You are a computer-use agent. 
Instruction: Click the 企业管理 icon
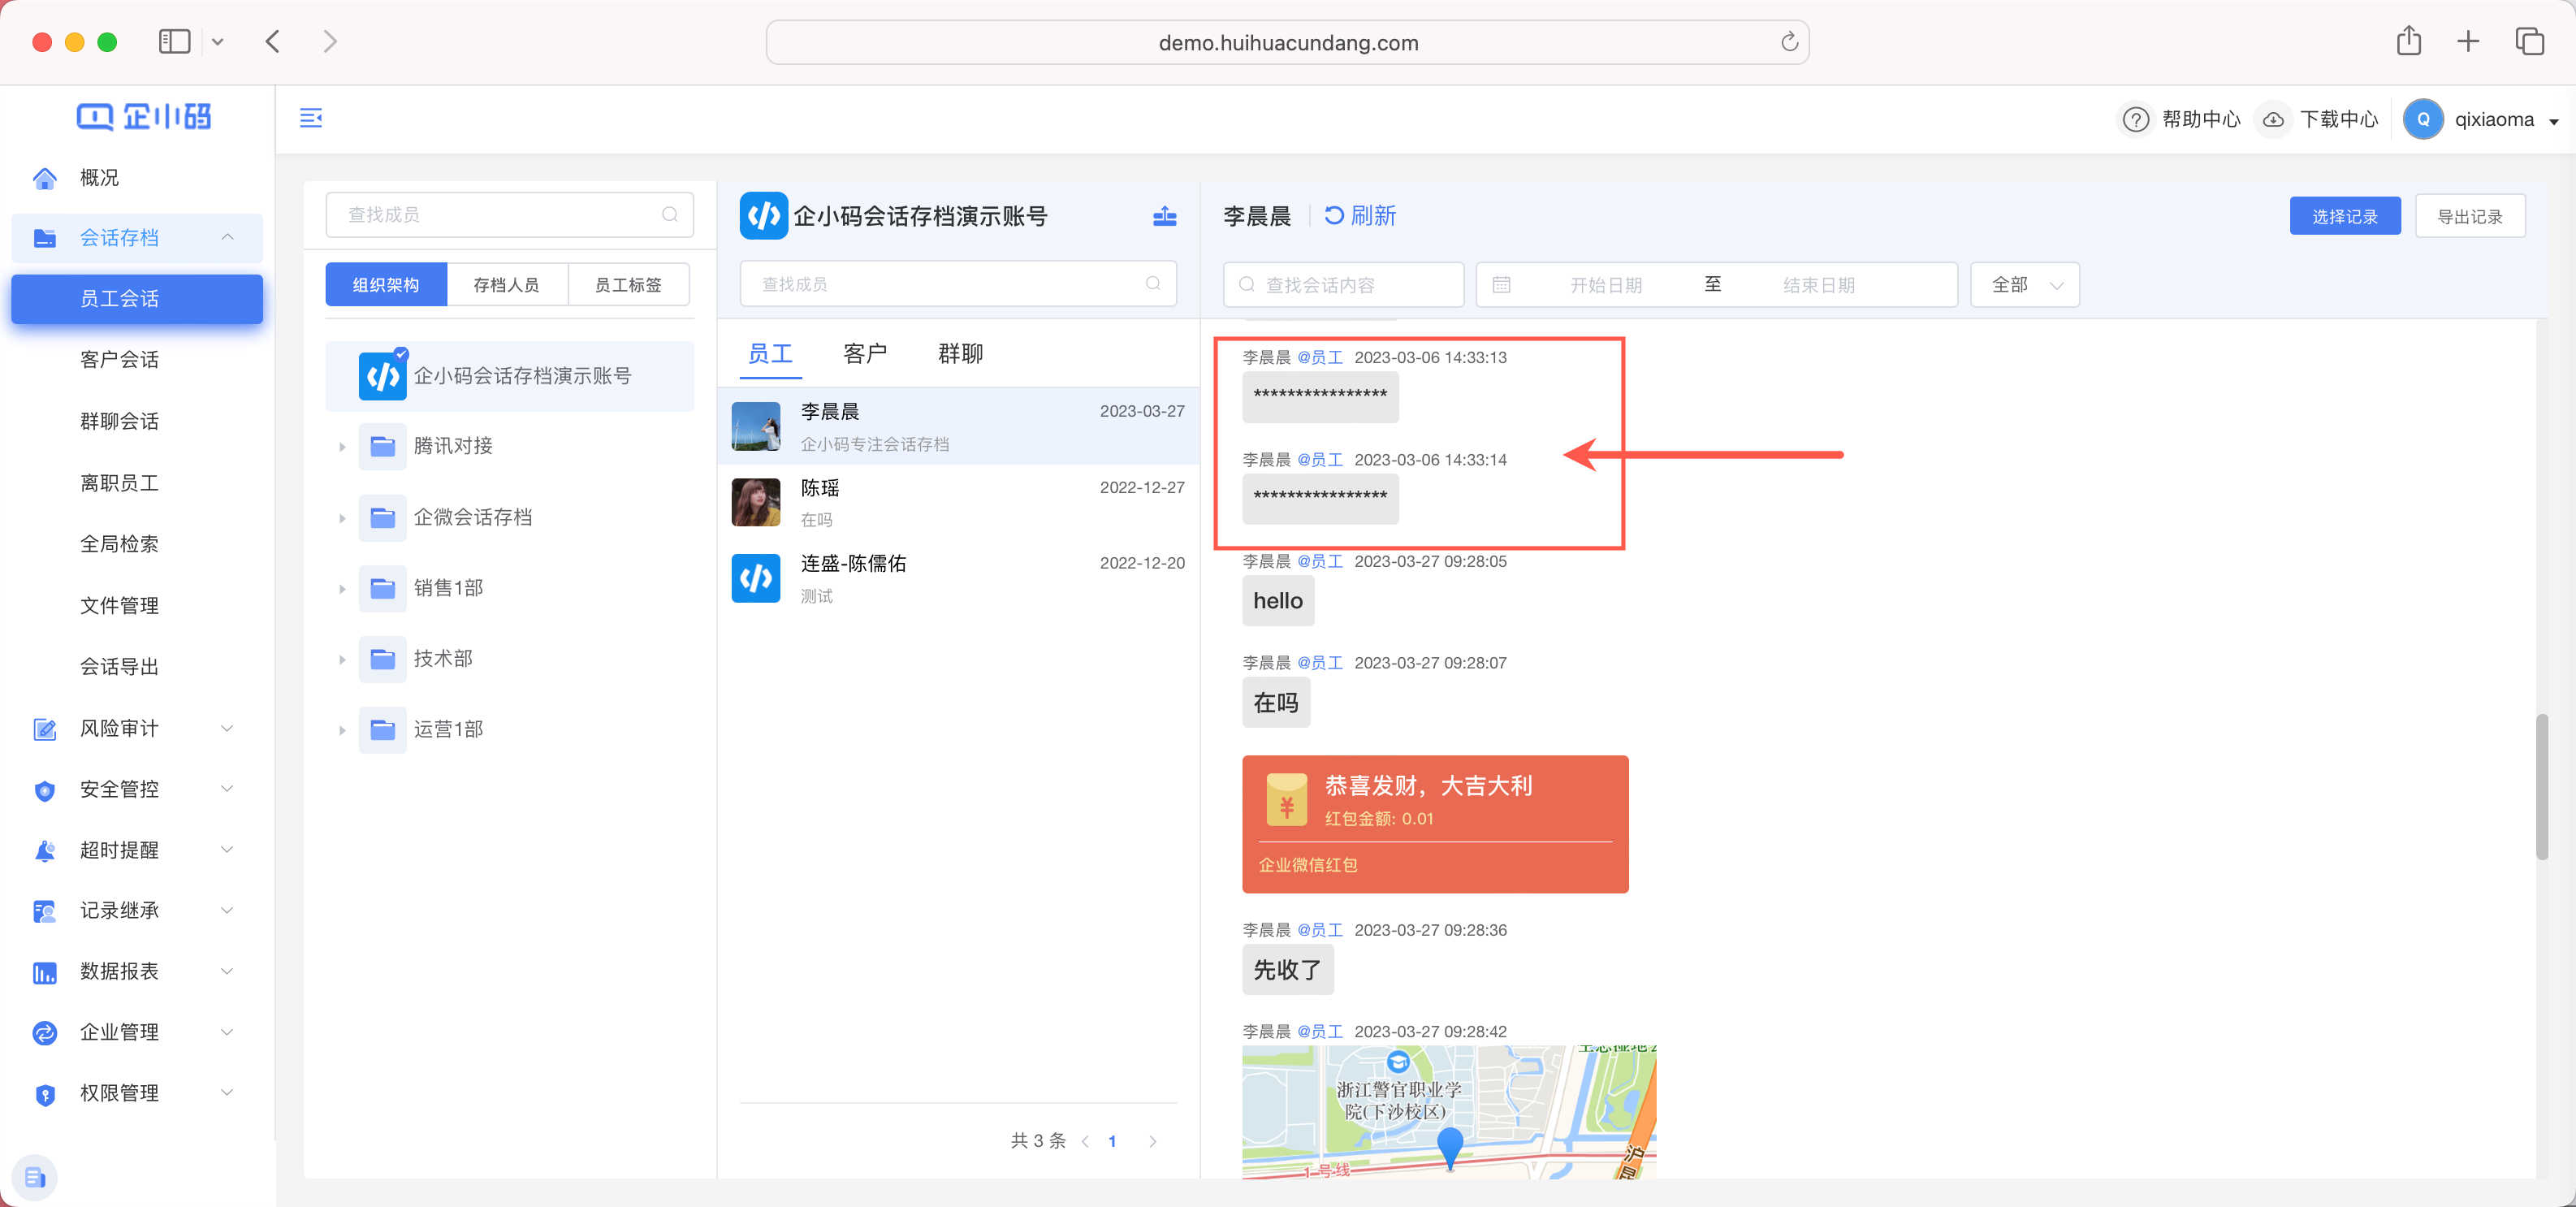coord(45,1033)
